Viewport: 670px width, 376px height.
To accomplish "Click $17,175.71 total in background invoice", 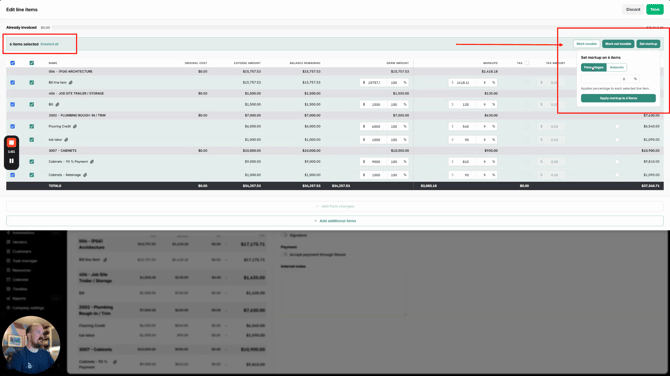I will tap(253, 244).
